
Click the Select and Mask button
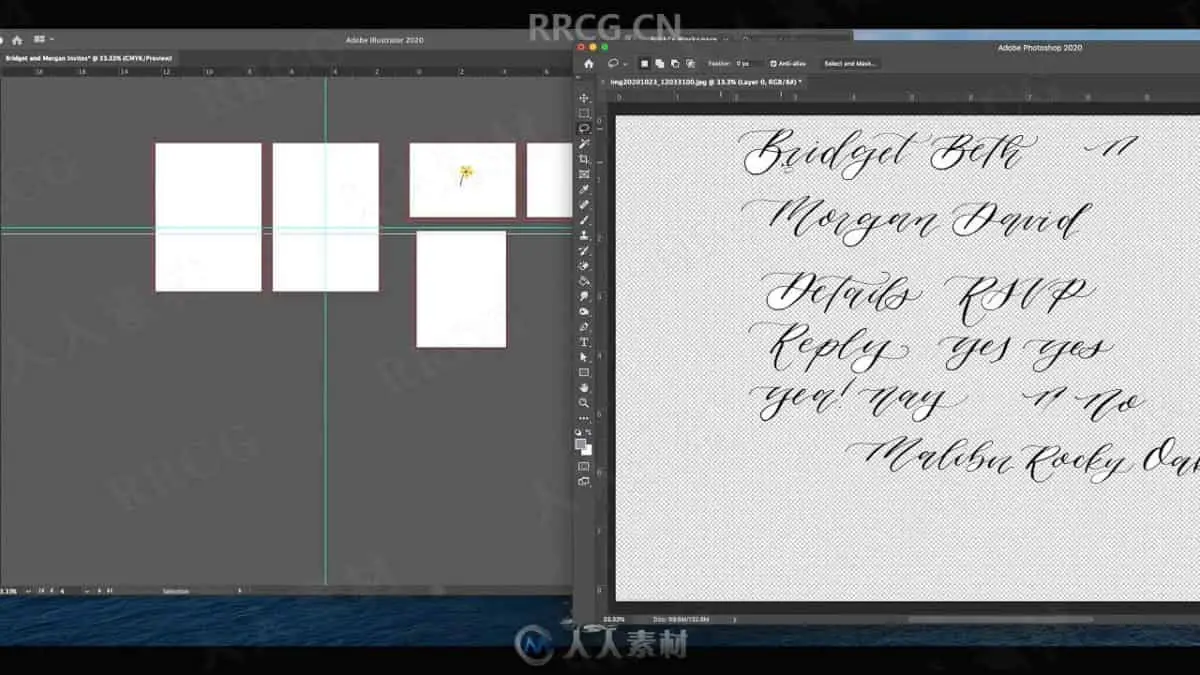pyautogui.click(x=850, y=63)
